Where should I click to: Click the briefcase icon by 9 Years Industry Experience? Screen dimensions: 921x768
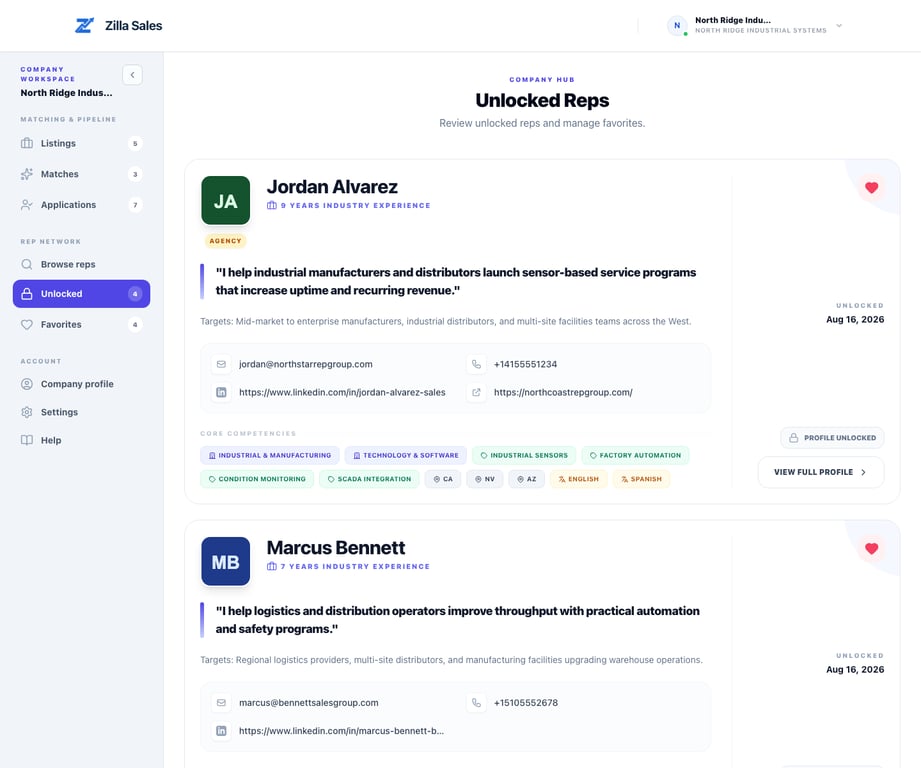pos(271,206)
